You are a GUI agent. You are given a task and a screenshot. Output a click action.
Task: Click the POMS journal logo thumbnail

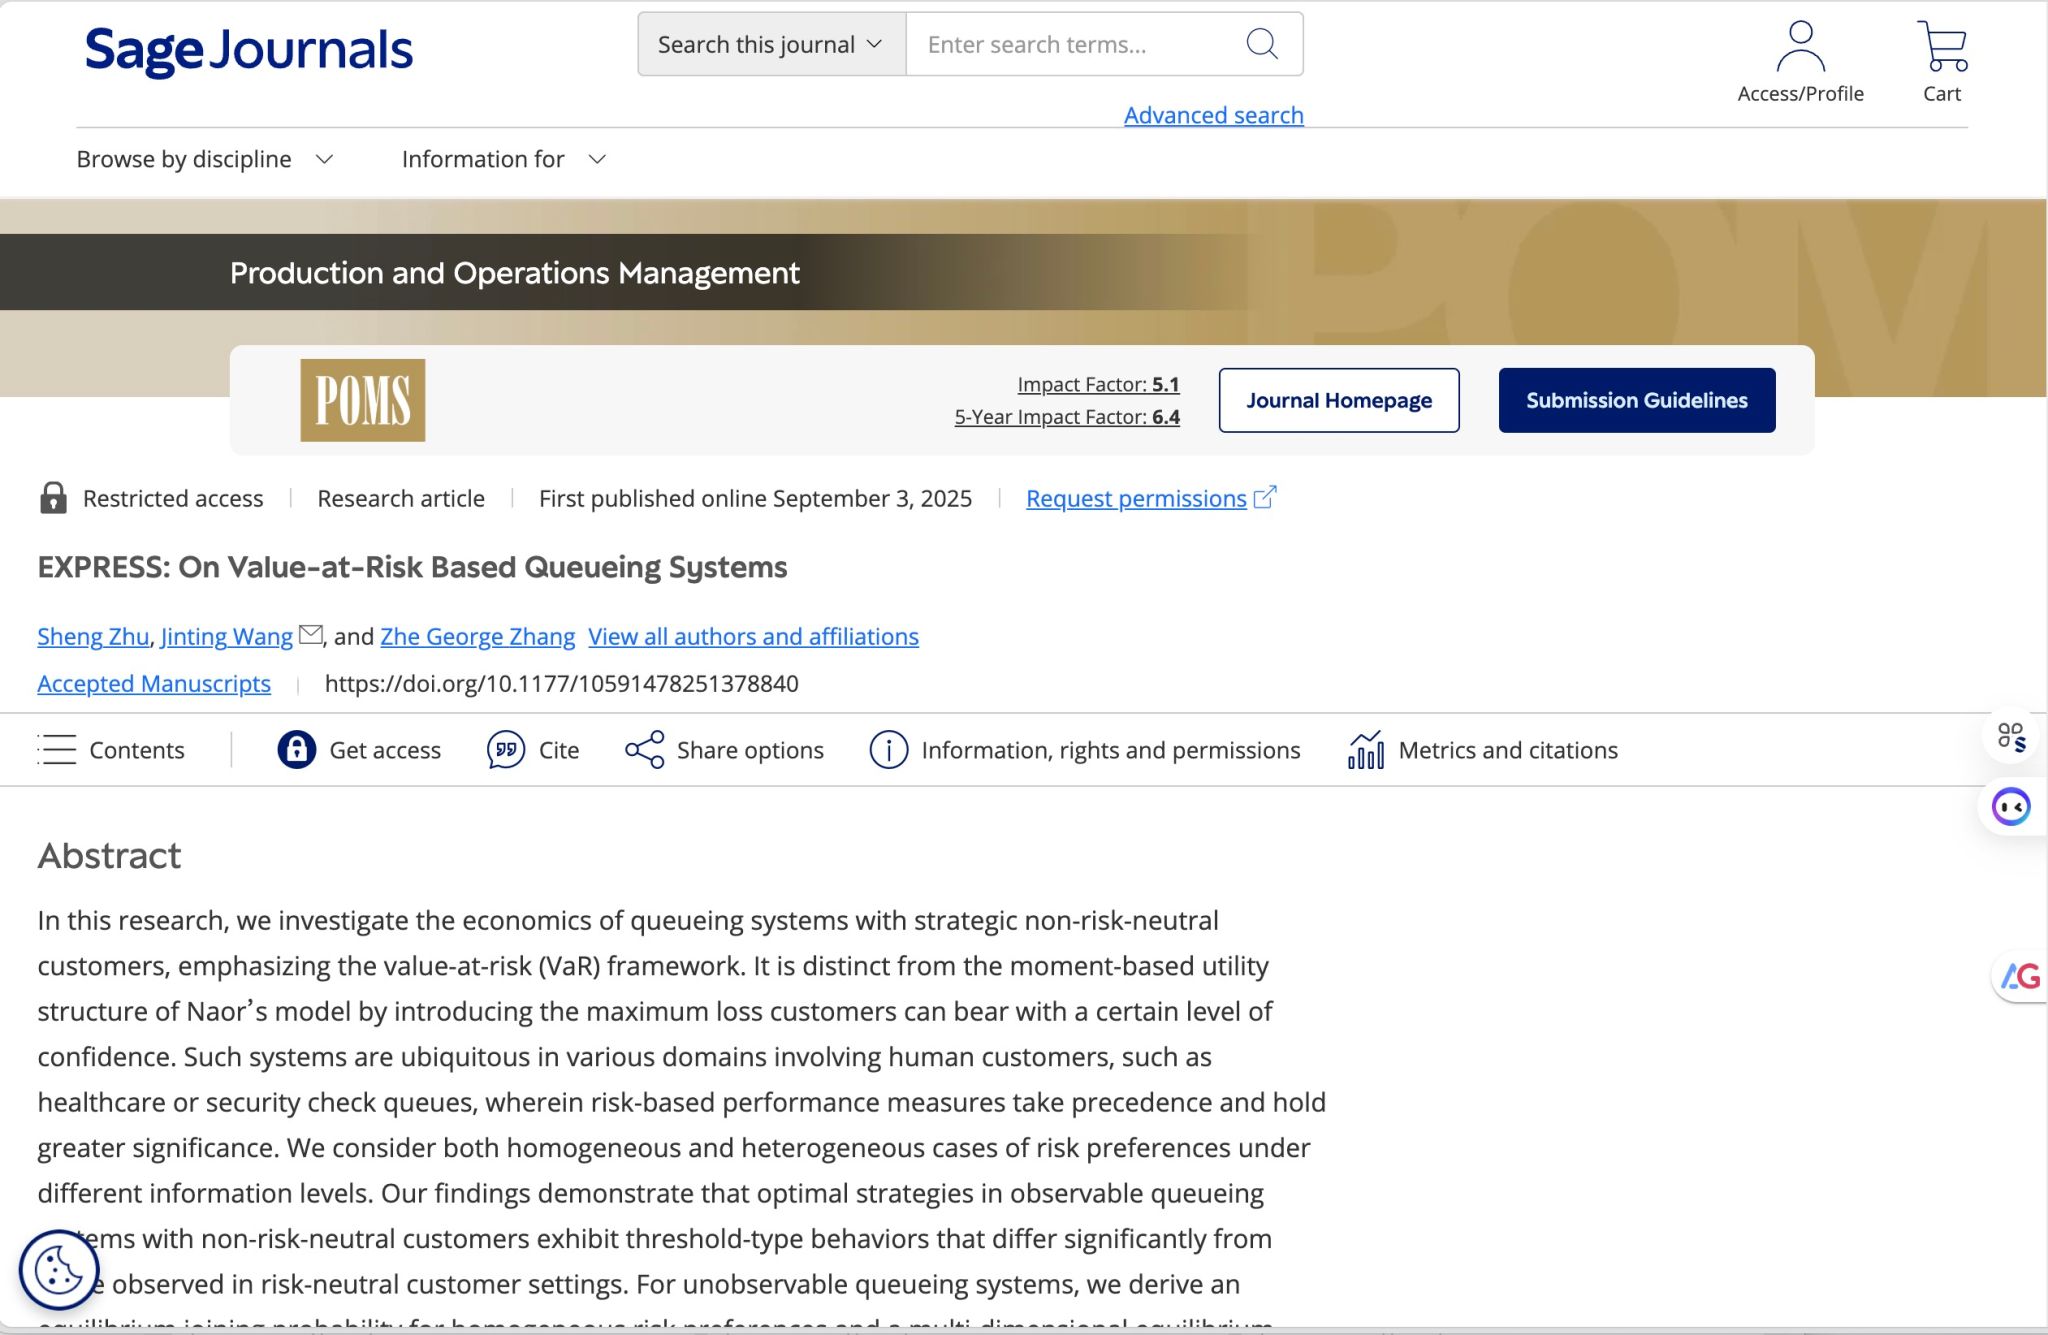363,400
